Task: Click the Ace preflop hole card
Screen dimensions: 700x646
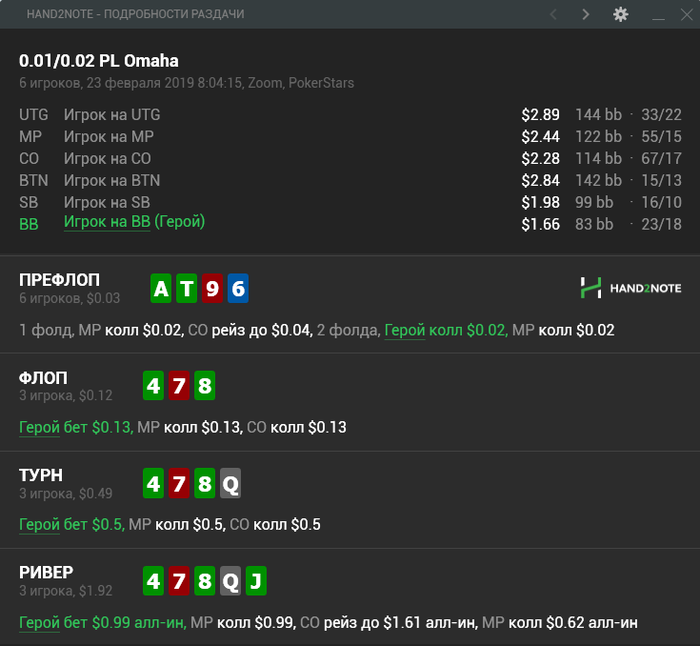Action: pyautogui.click(x=161, y=288)
